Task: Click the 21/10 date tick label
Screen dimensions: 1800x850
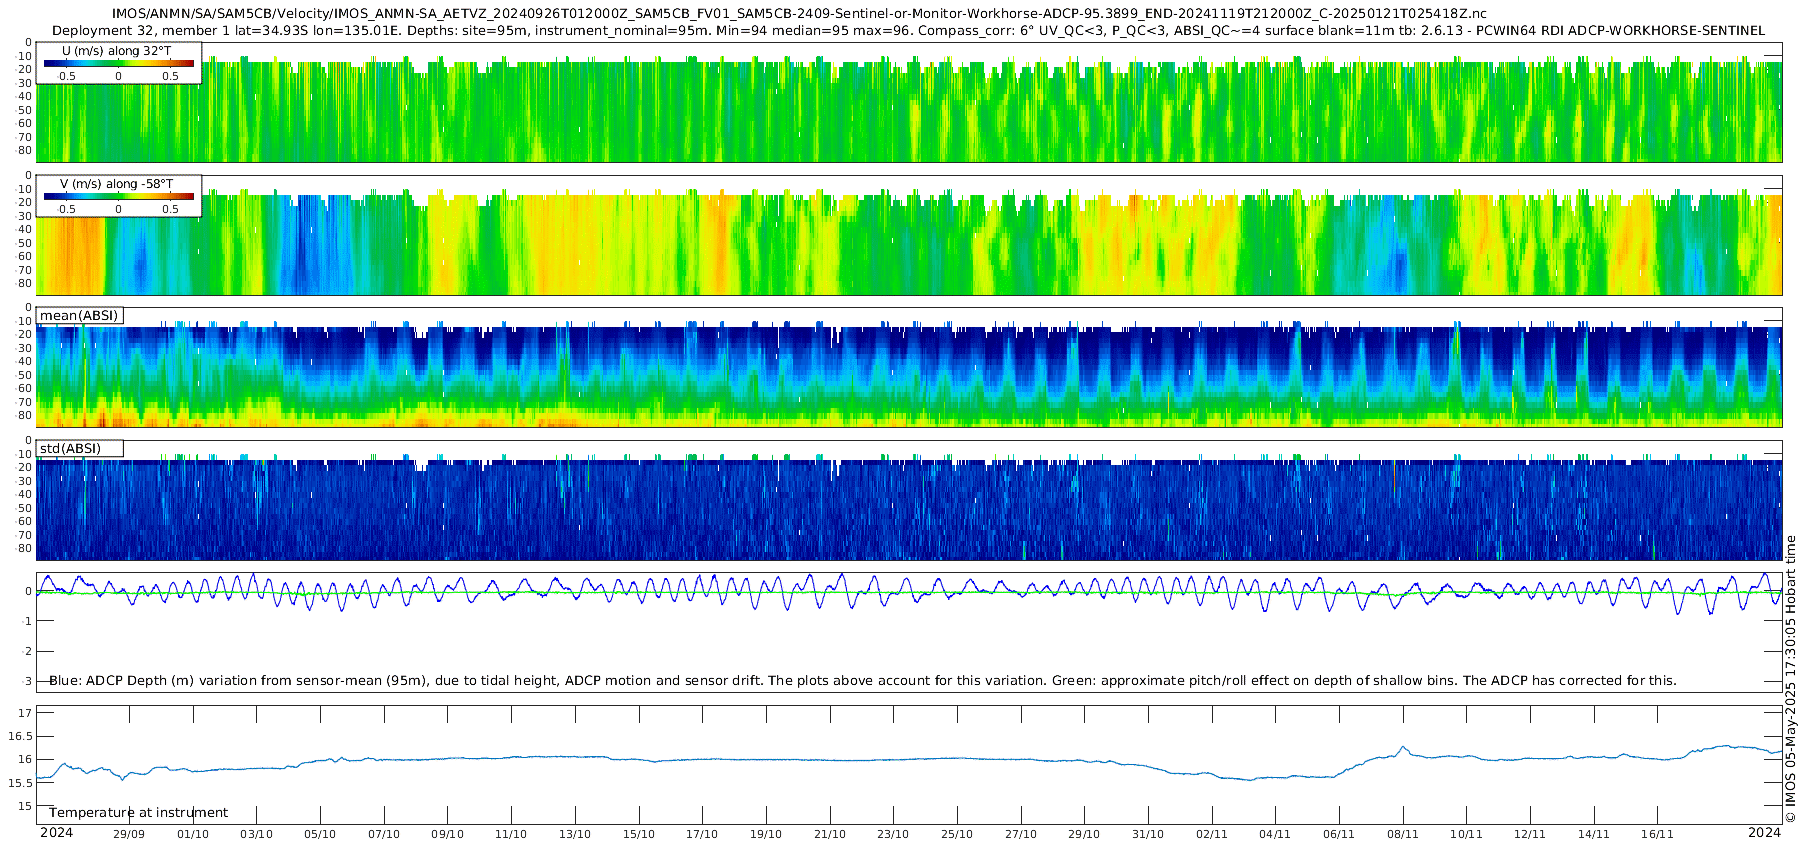Action: [x=829, y=834]
